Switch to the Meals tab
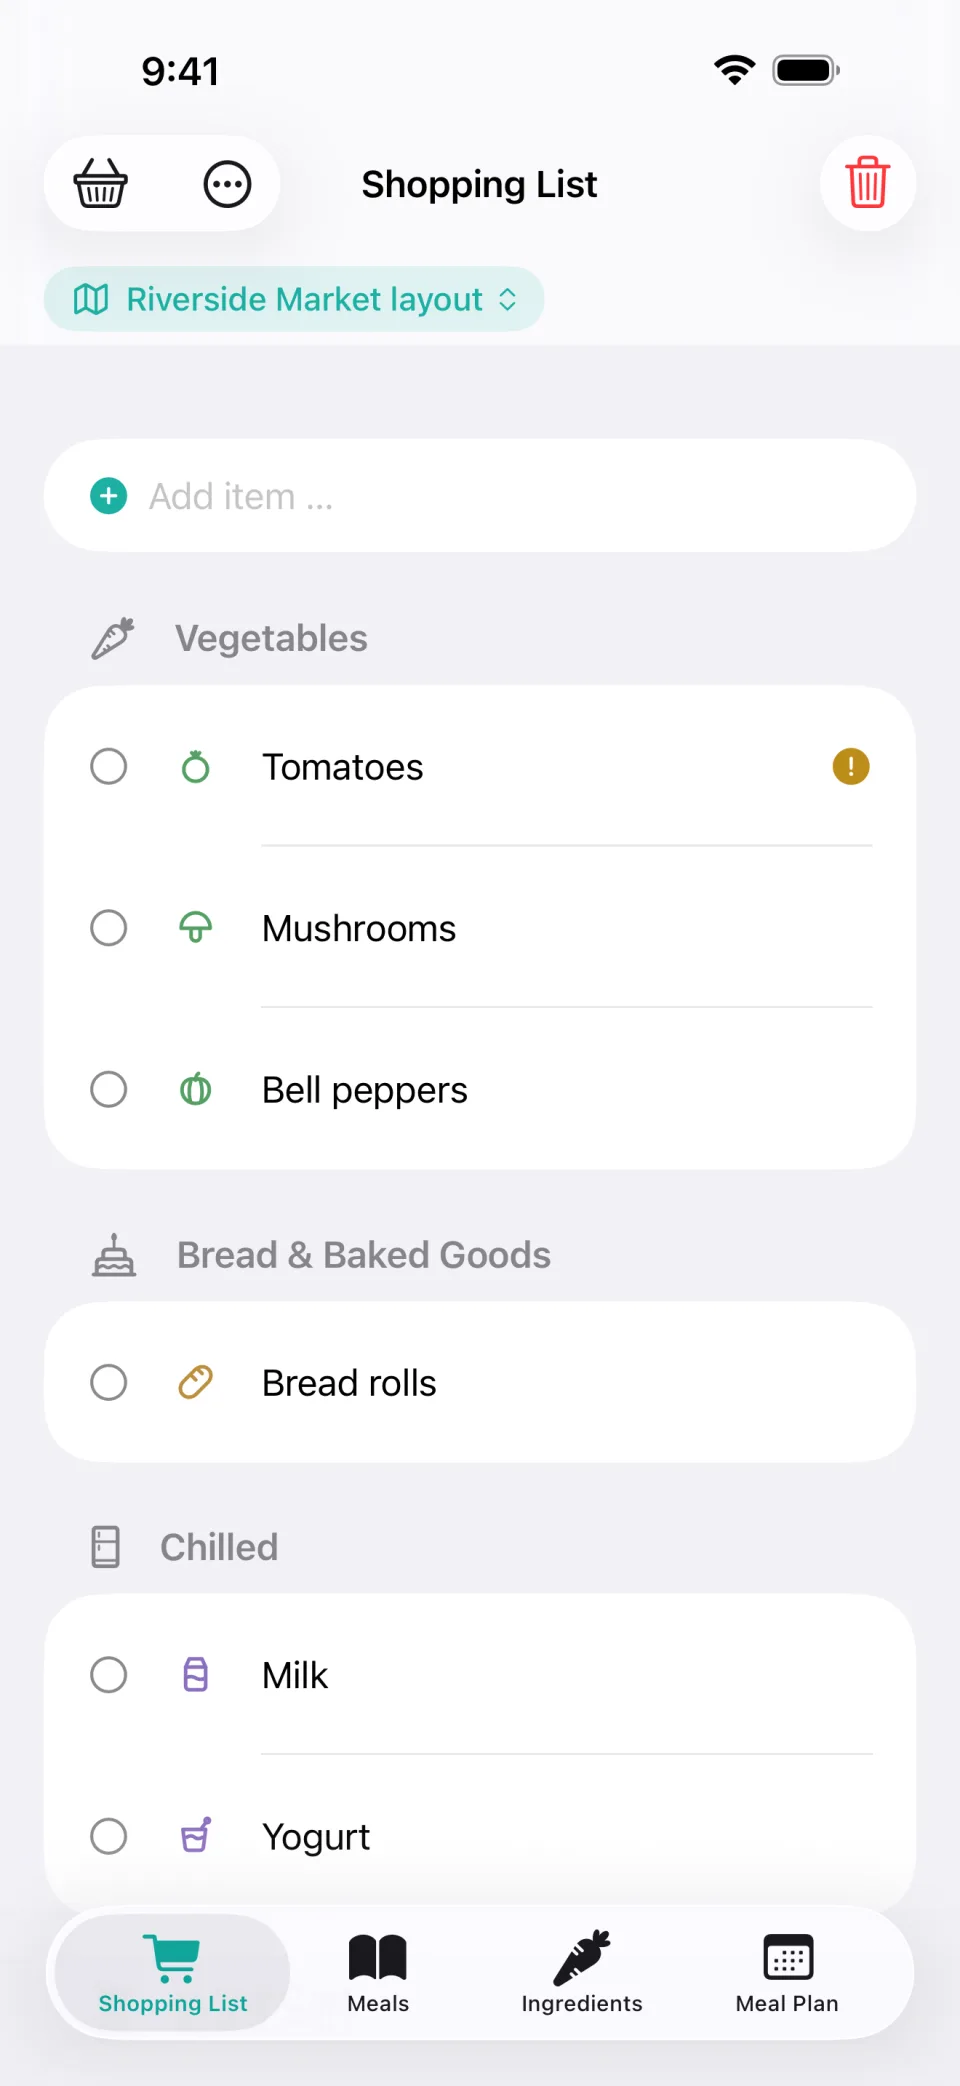 pos(378,1973)
